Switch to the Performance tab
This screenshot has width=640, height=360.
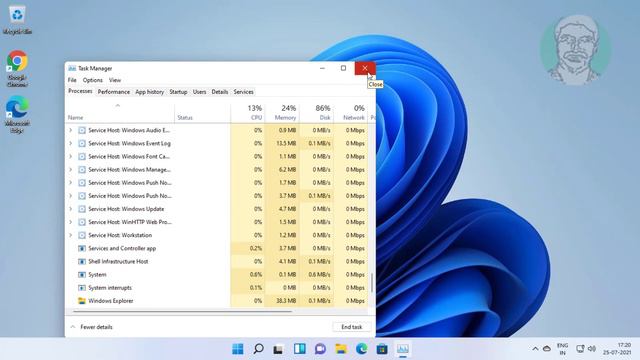click(114, 92)
